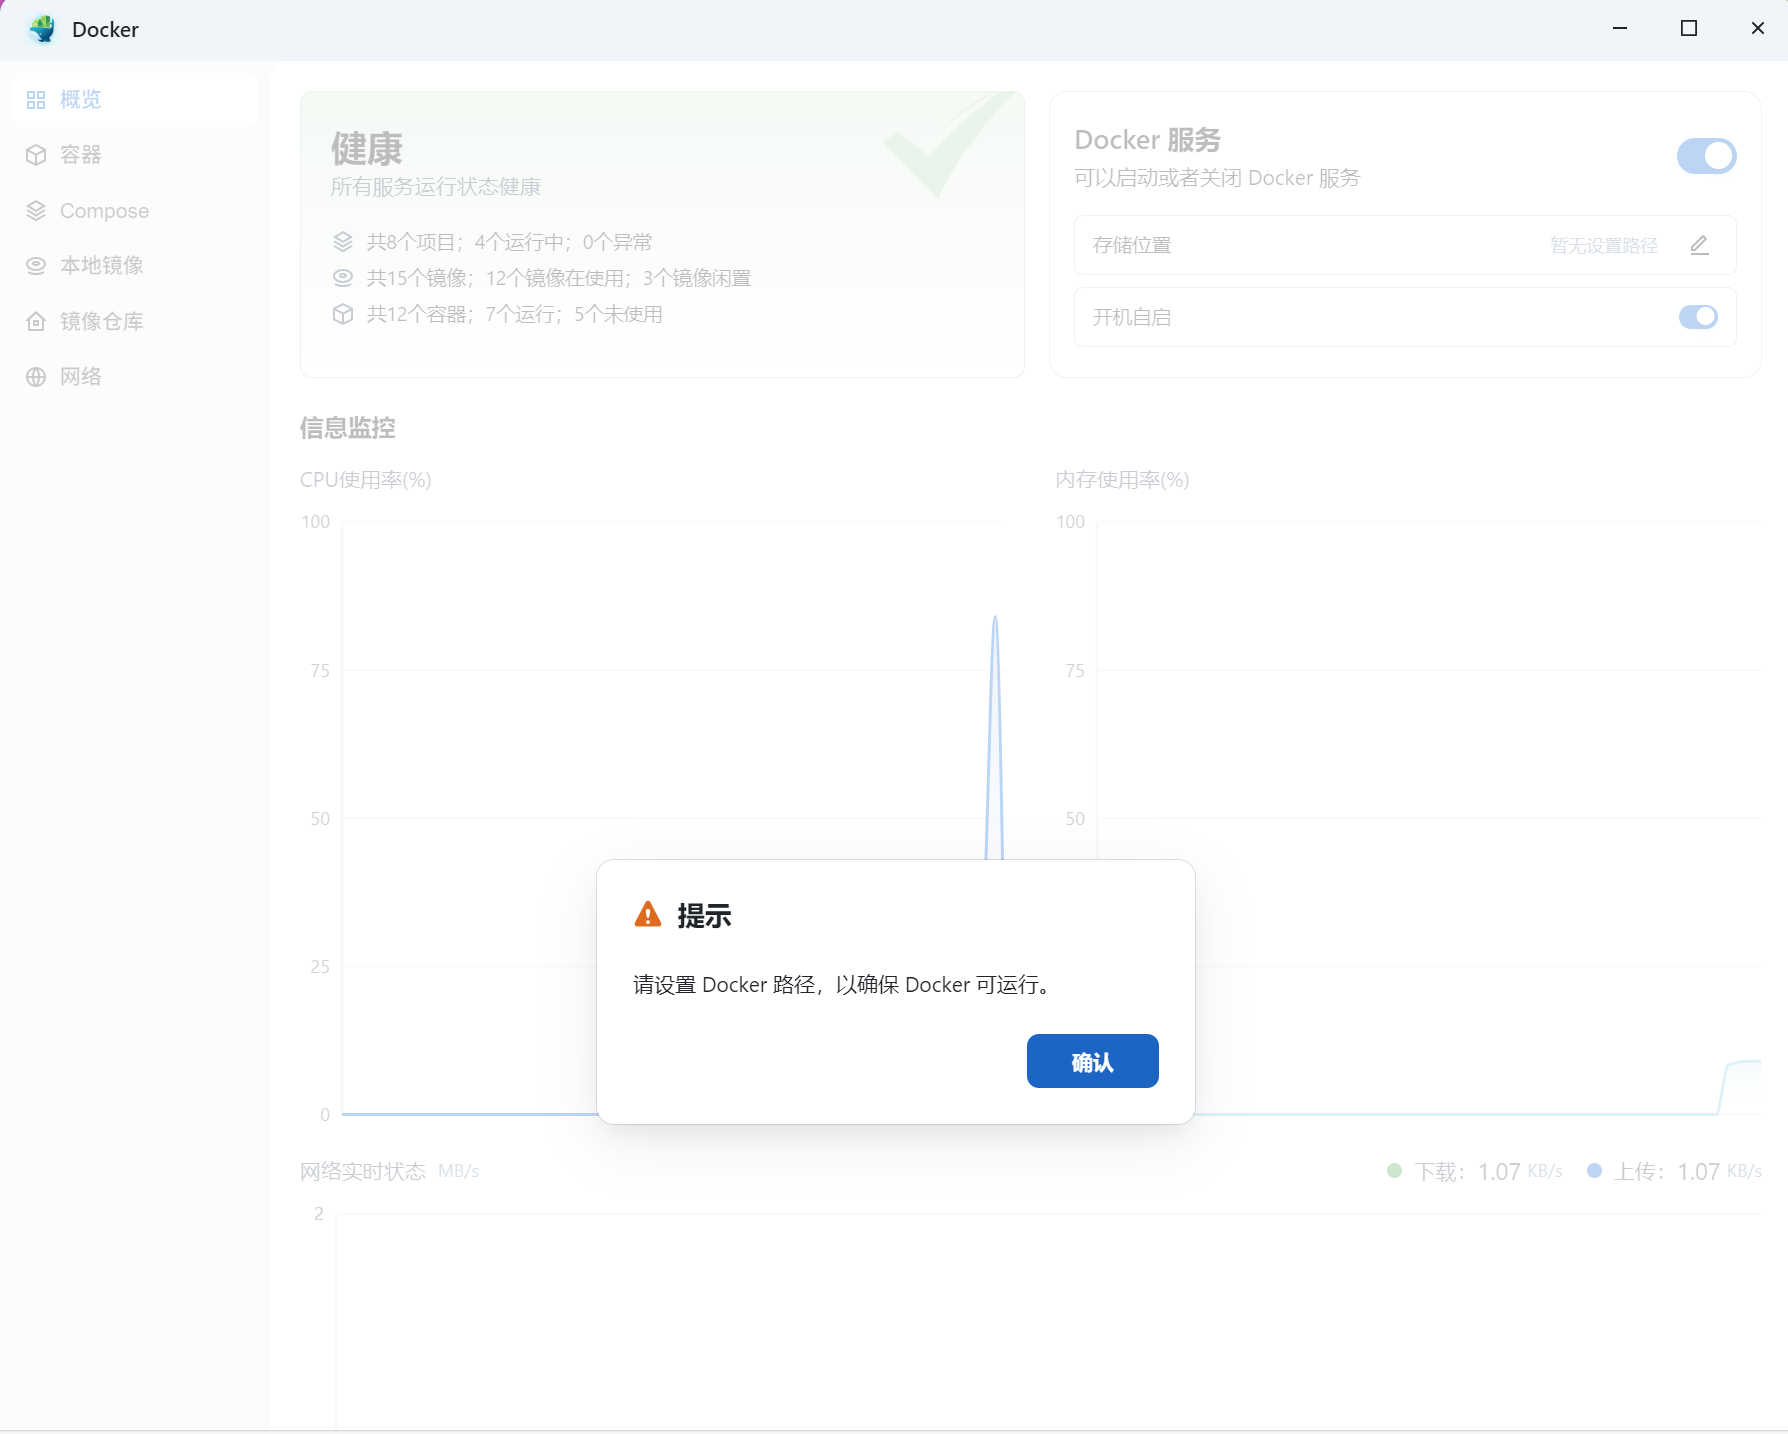Open the 镜像仓库 registry page
The image size is (1788, 1434).
(134, 321)
